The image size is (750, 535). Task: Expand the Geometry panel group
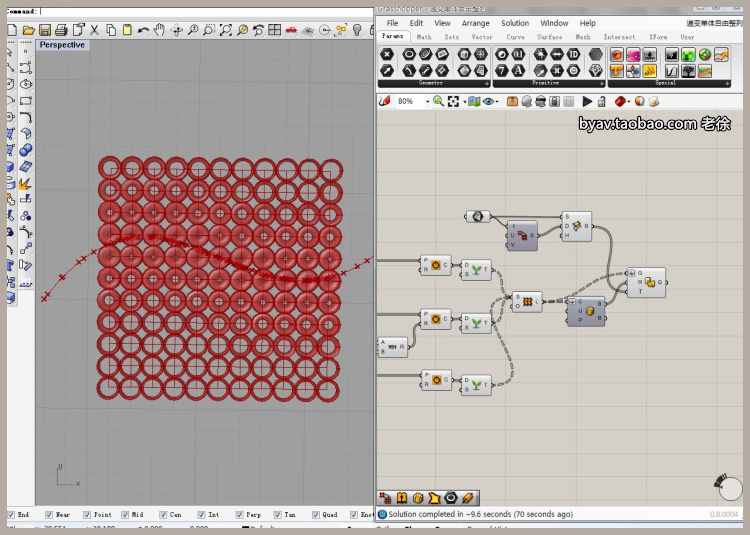487,84
